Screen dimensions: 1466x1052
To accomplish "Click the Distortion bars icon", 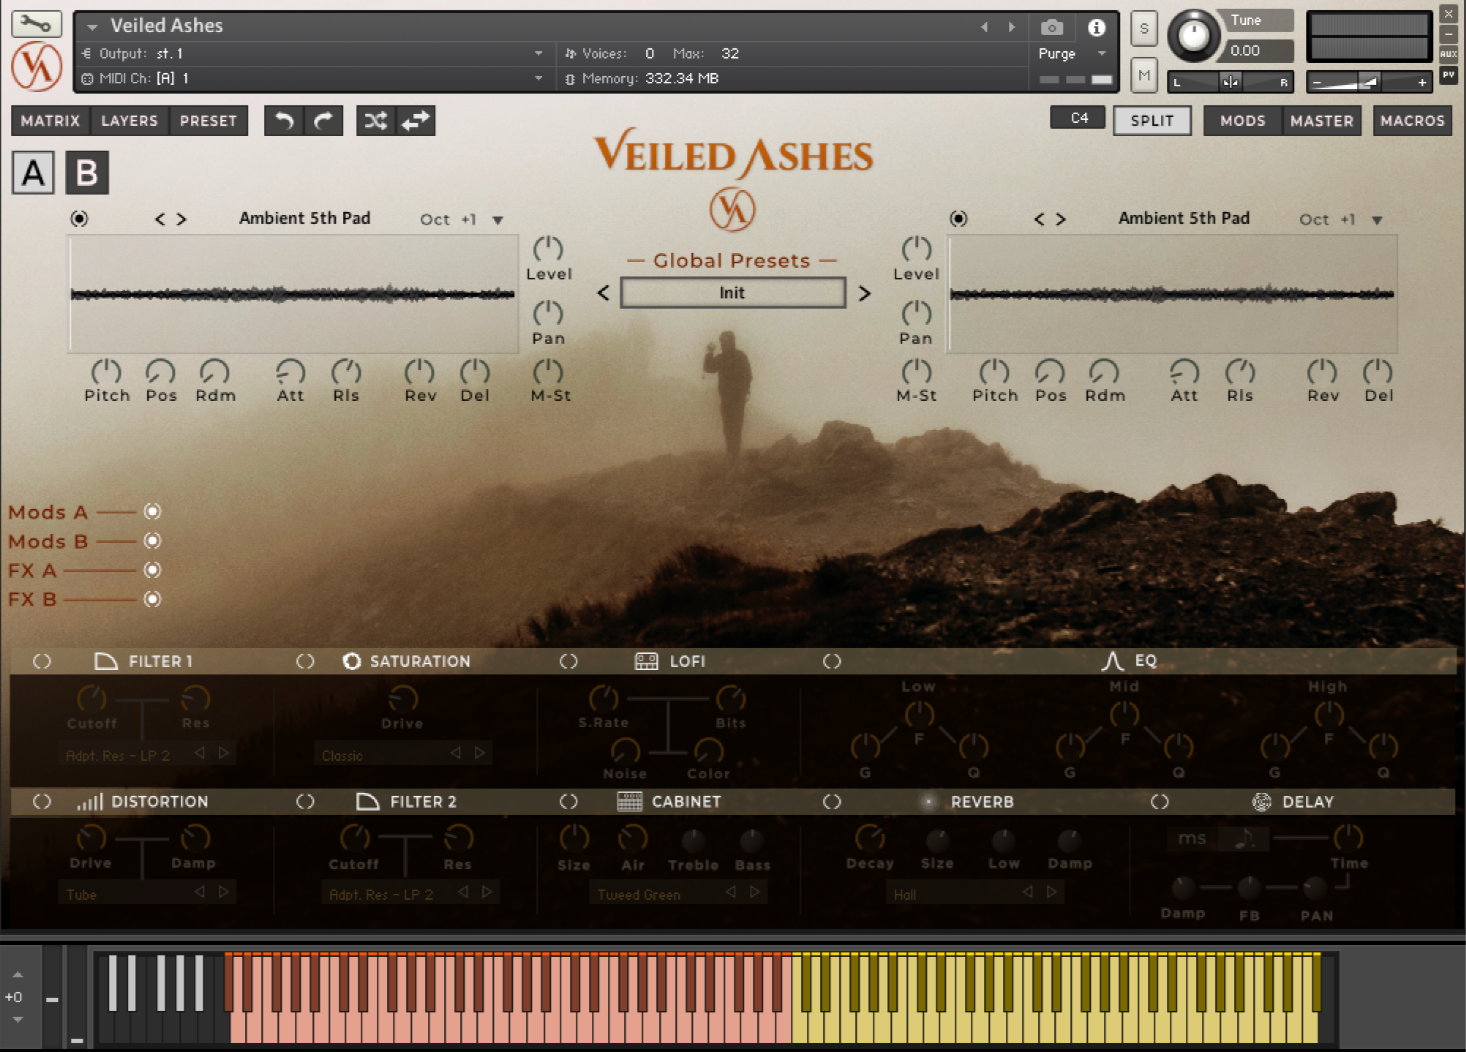I will pos(90,801).
